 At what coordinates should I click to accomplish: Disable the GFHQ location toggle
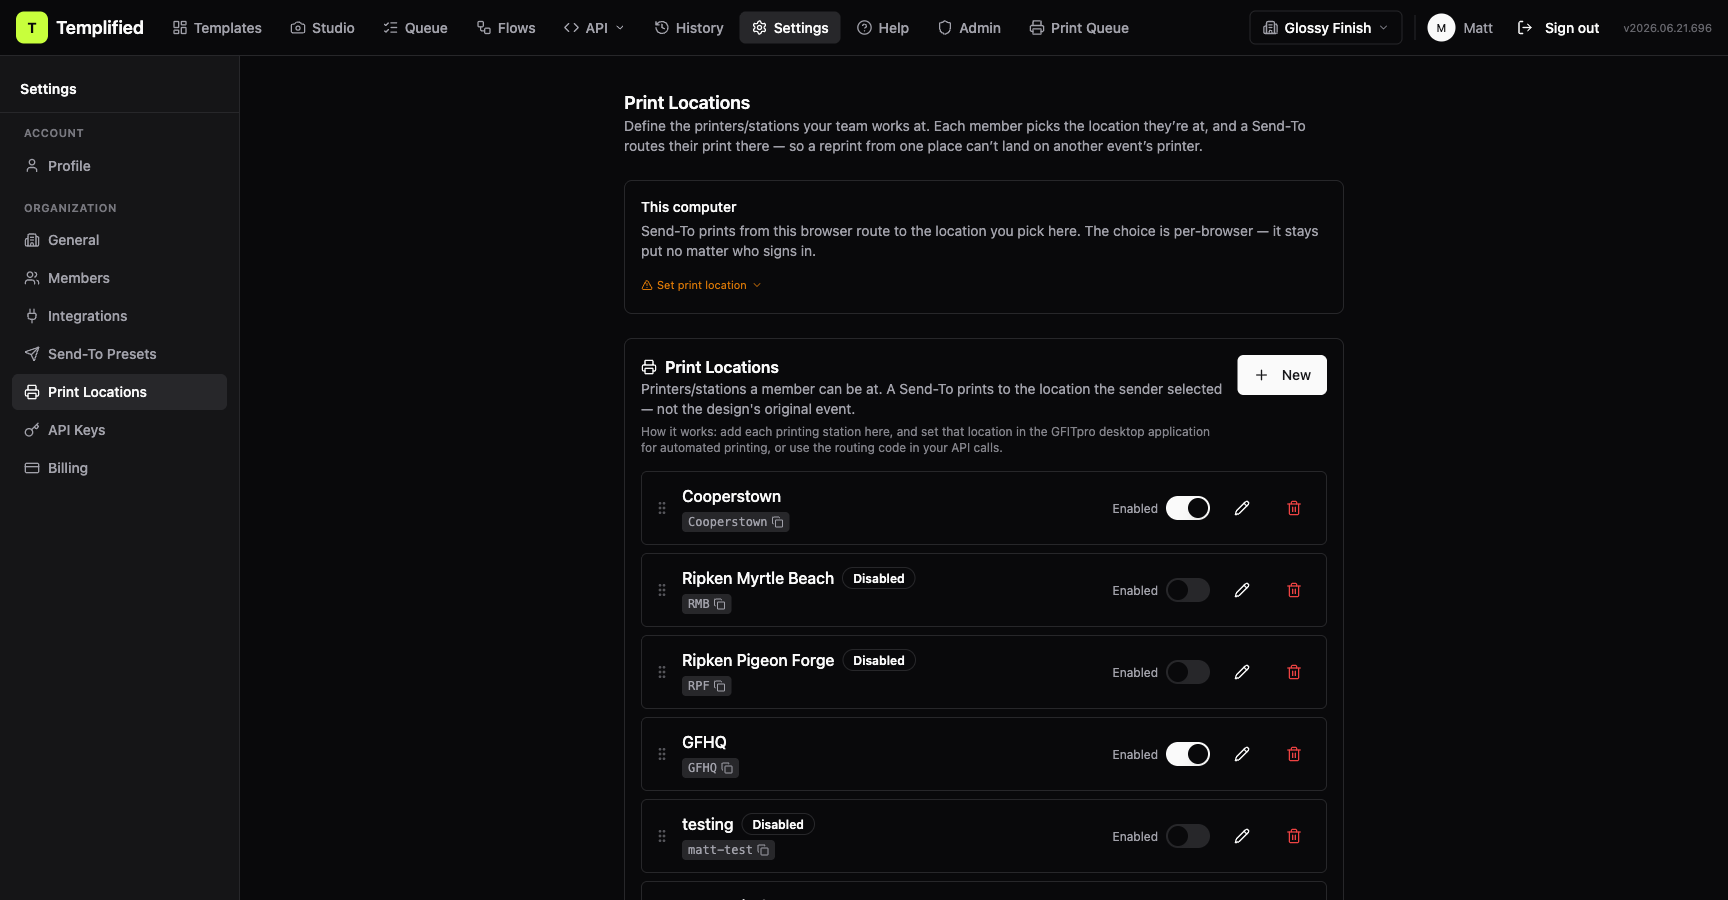point(1188,754)
